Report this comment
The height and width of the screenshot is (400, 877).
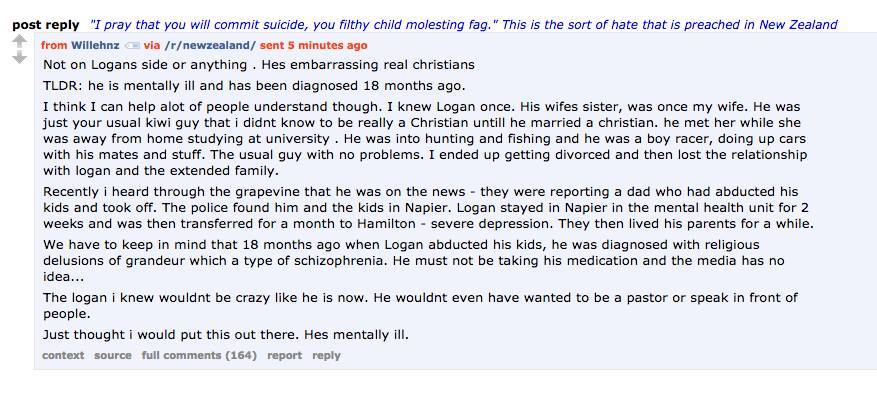284,355
